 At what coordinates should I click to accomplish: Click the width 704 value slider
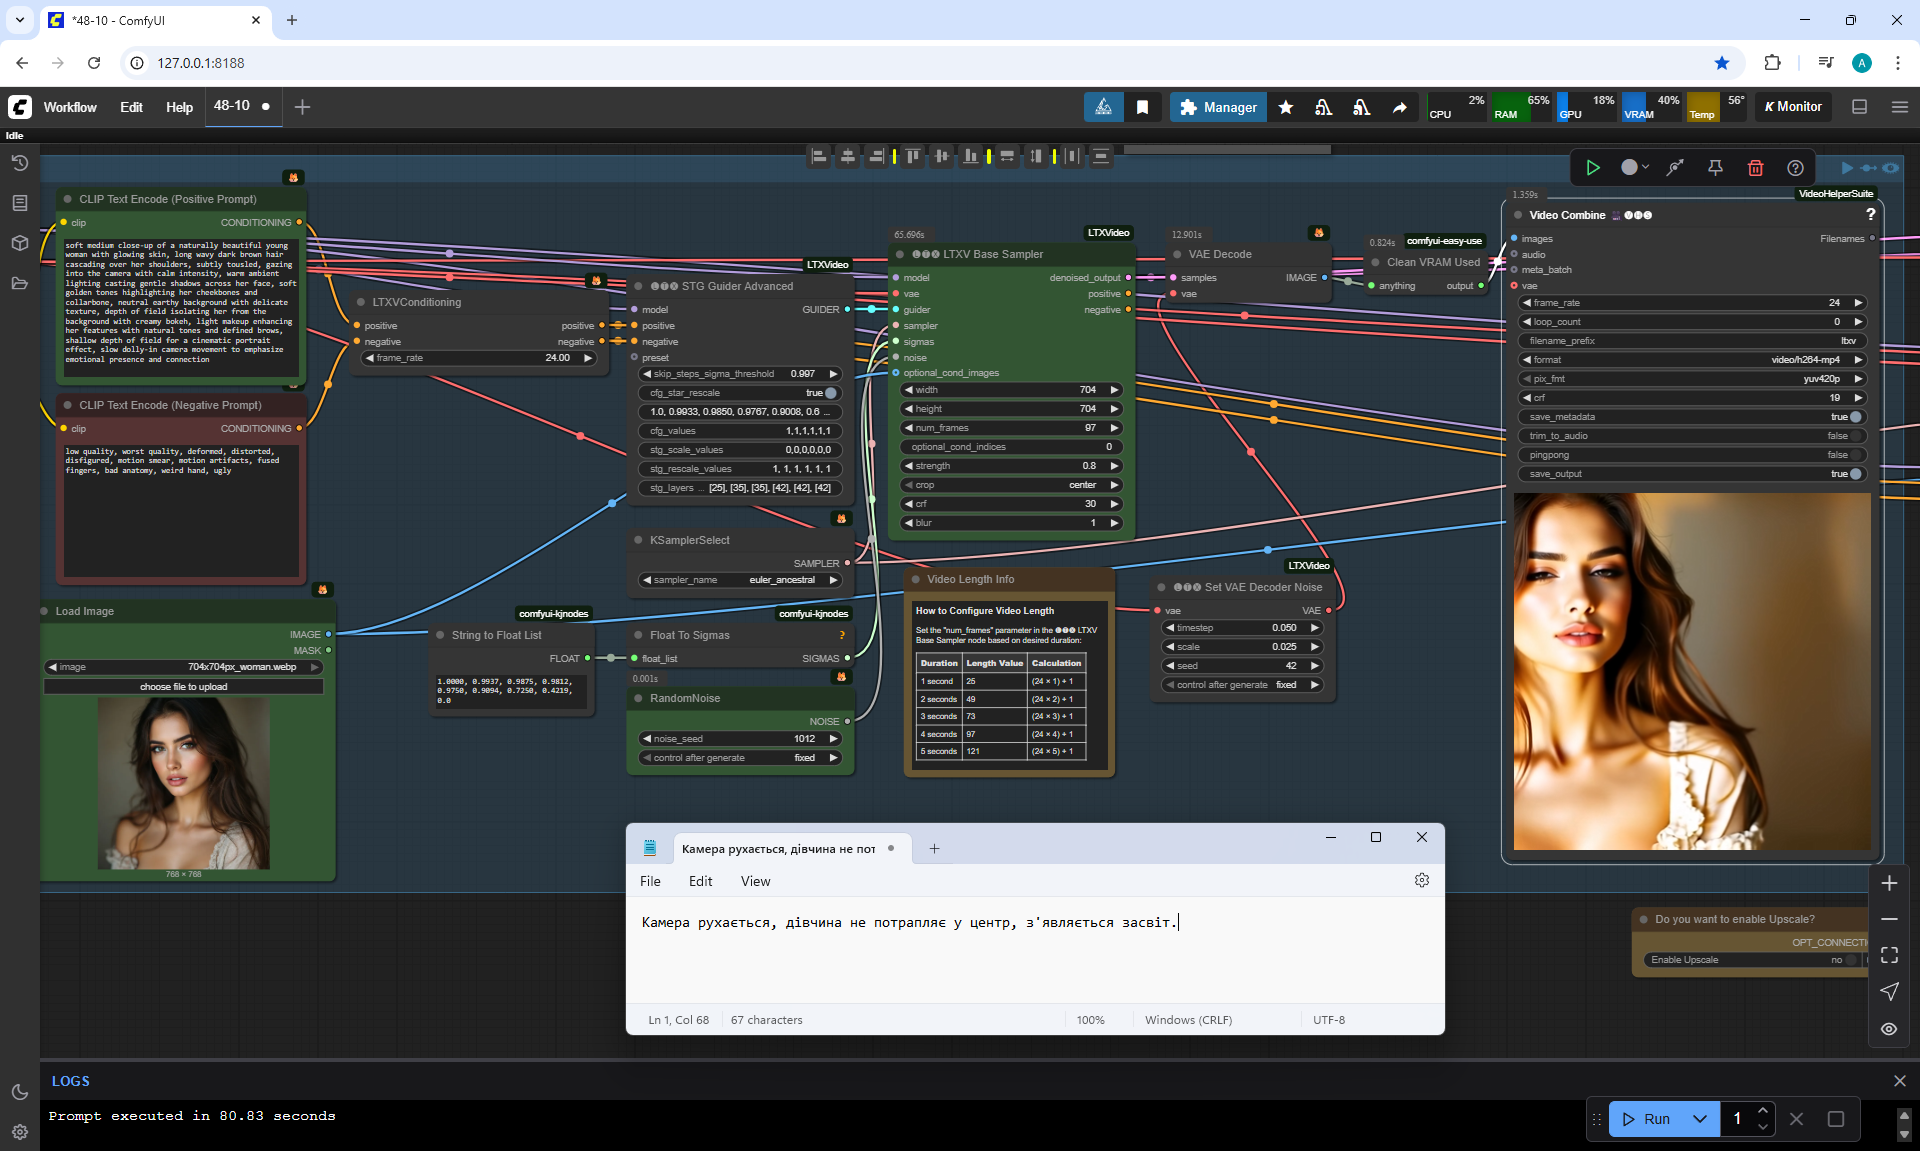[1010, 390]
